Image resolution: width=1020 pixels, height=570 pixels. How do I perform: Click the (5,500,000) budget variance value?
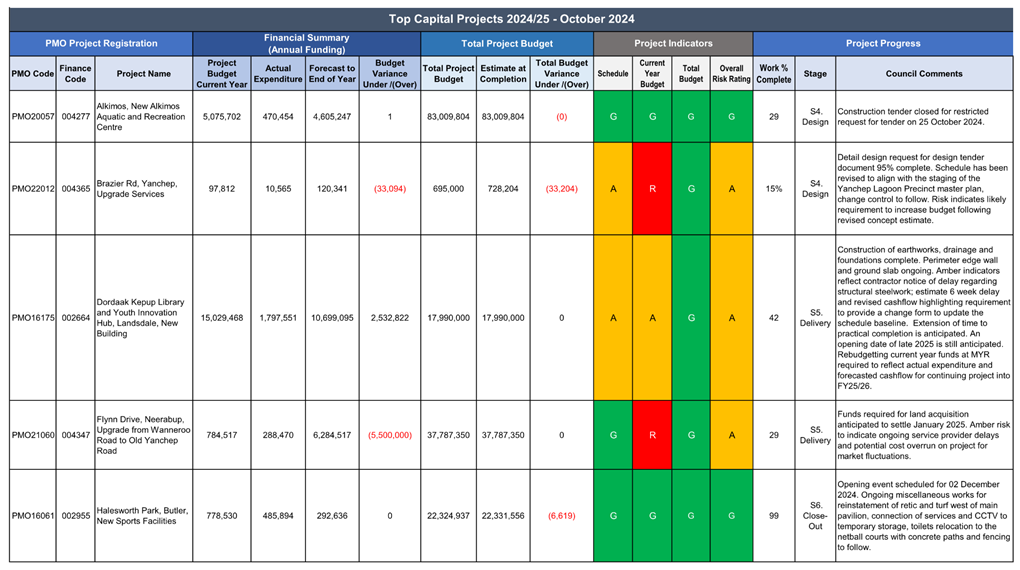coord(390,435)
